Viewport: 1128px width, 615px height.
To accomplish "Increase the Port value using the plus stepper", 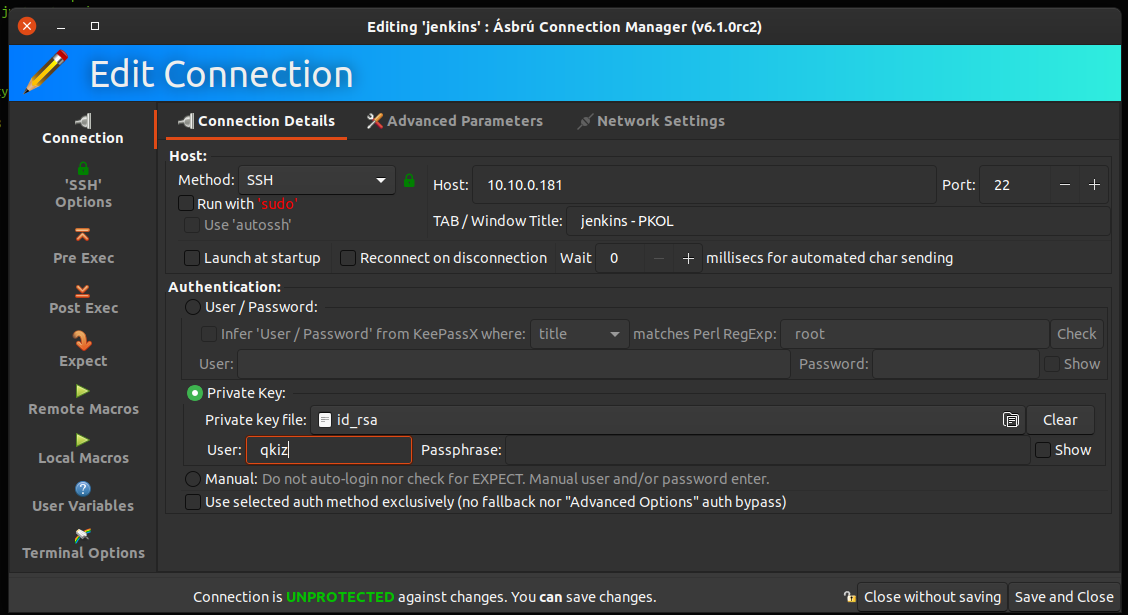I will point(1094,184).
